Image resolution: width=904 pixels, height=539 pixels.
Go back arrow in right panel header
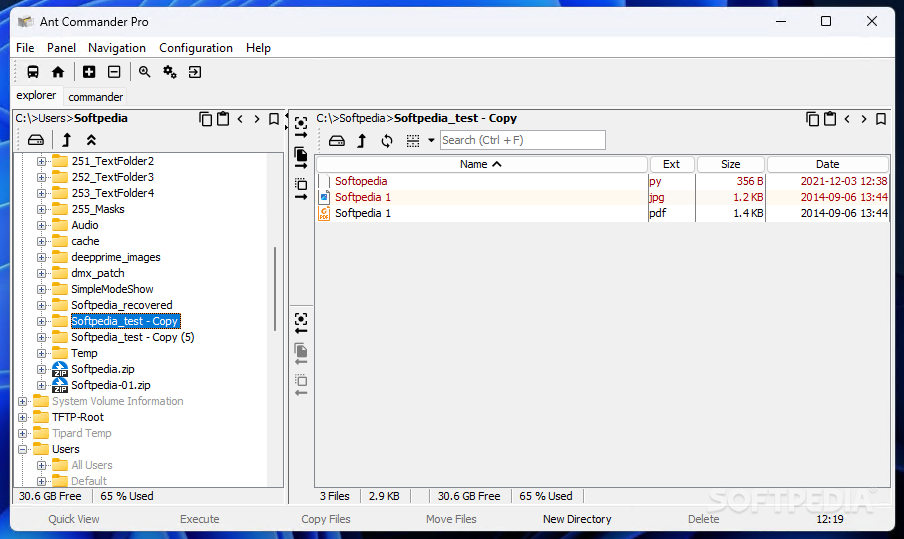847,119
